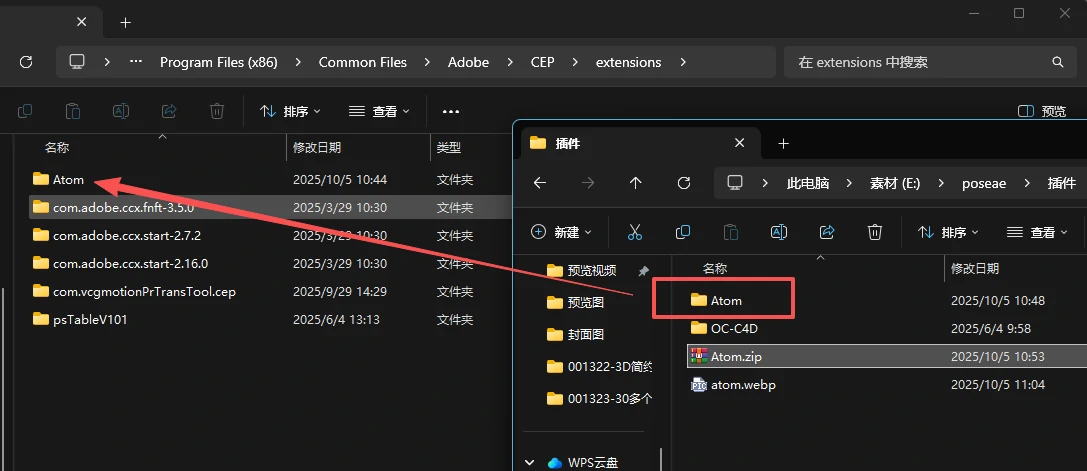
Task: Open more options ellipsis in extensions toolbar
Action: pos(451,111)
